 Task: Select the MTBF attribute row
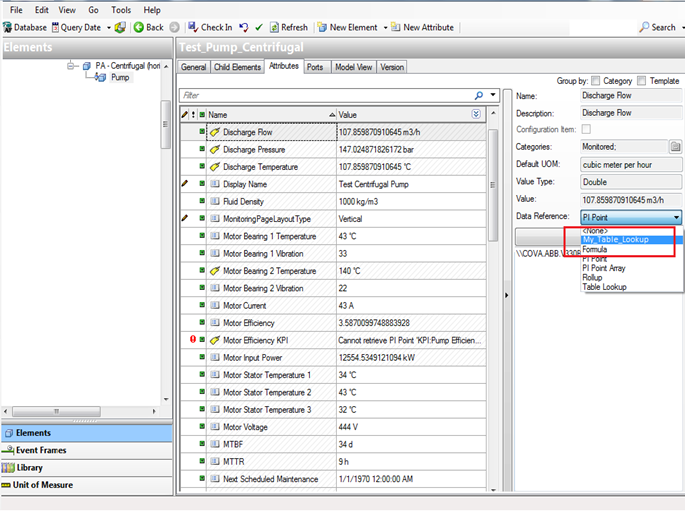333,444
